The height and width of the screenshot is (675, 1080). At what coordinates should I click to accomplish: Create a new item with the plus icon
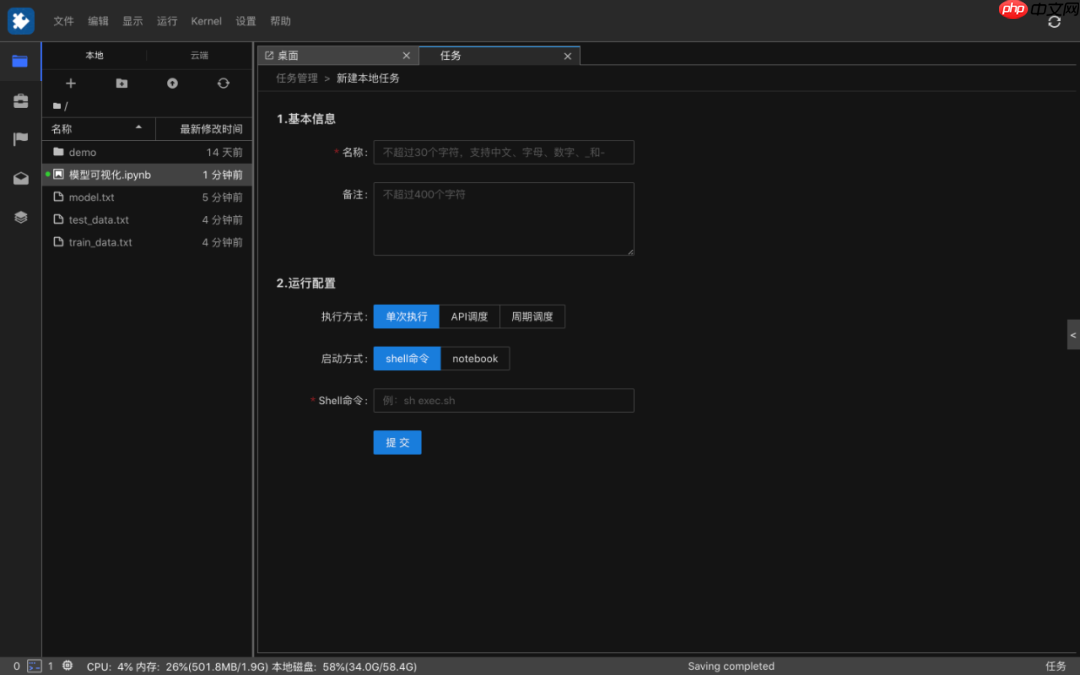[70, 83]
